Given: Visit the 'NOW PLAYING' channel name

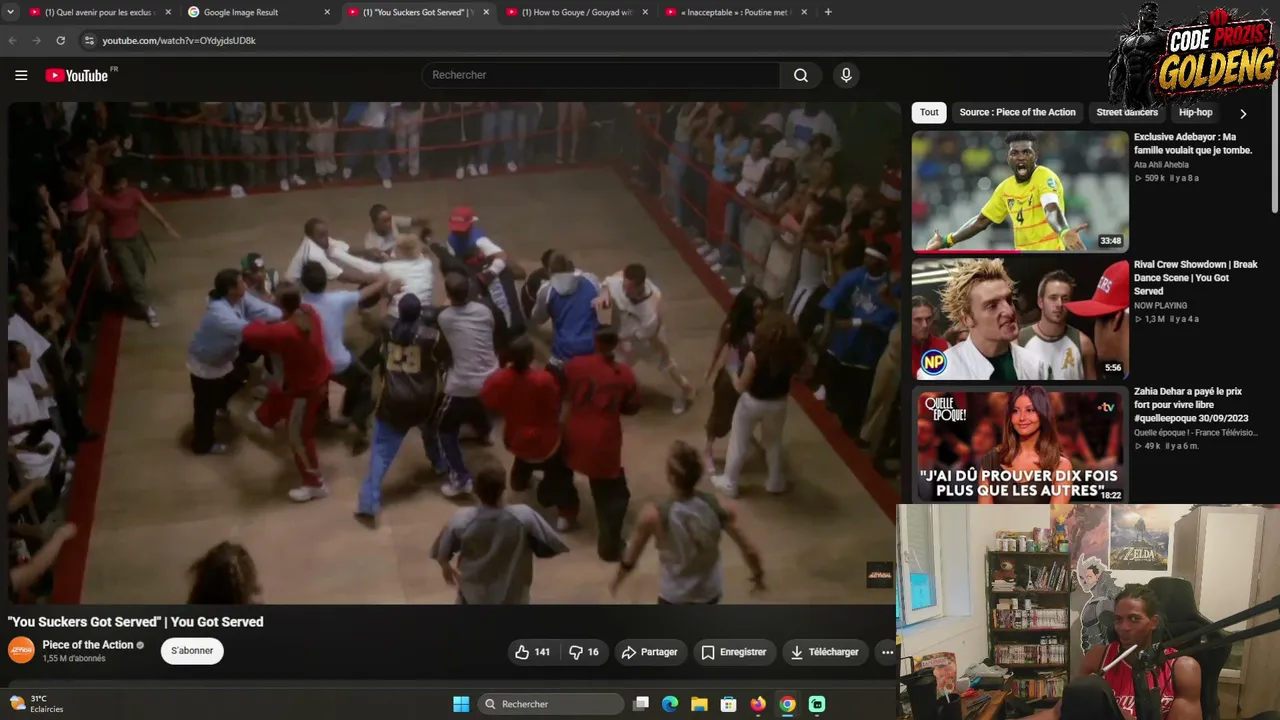Looking at the screenshot, I should point(1160,306).
